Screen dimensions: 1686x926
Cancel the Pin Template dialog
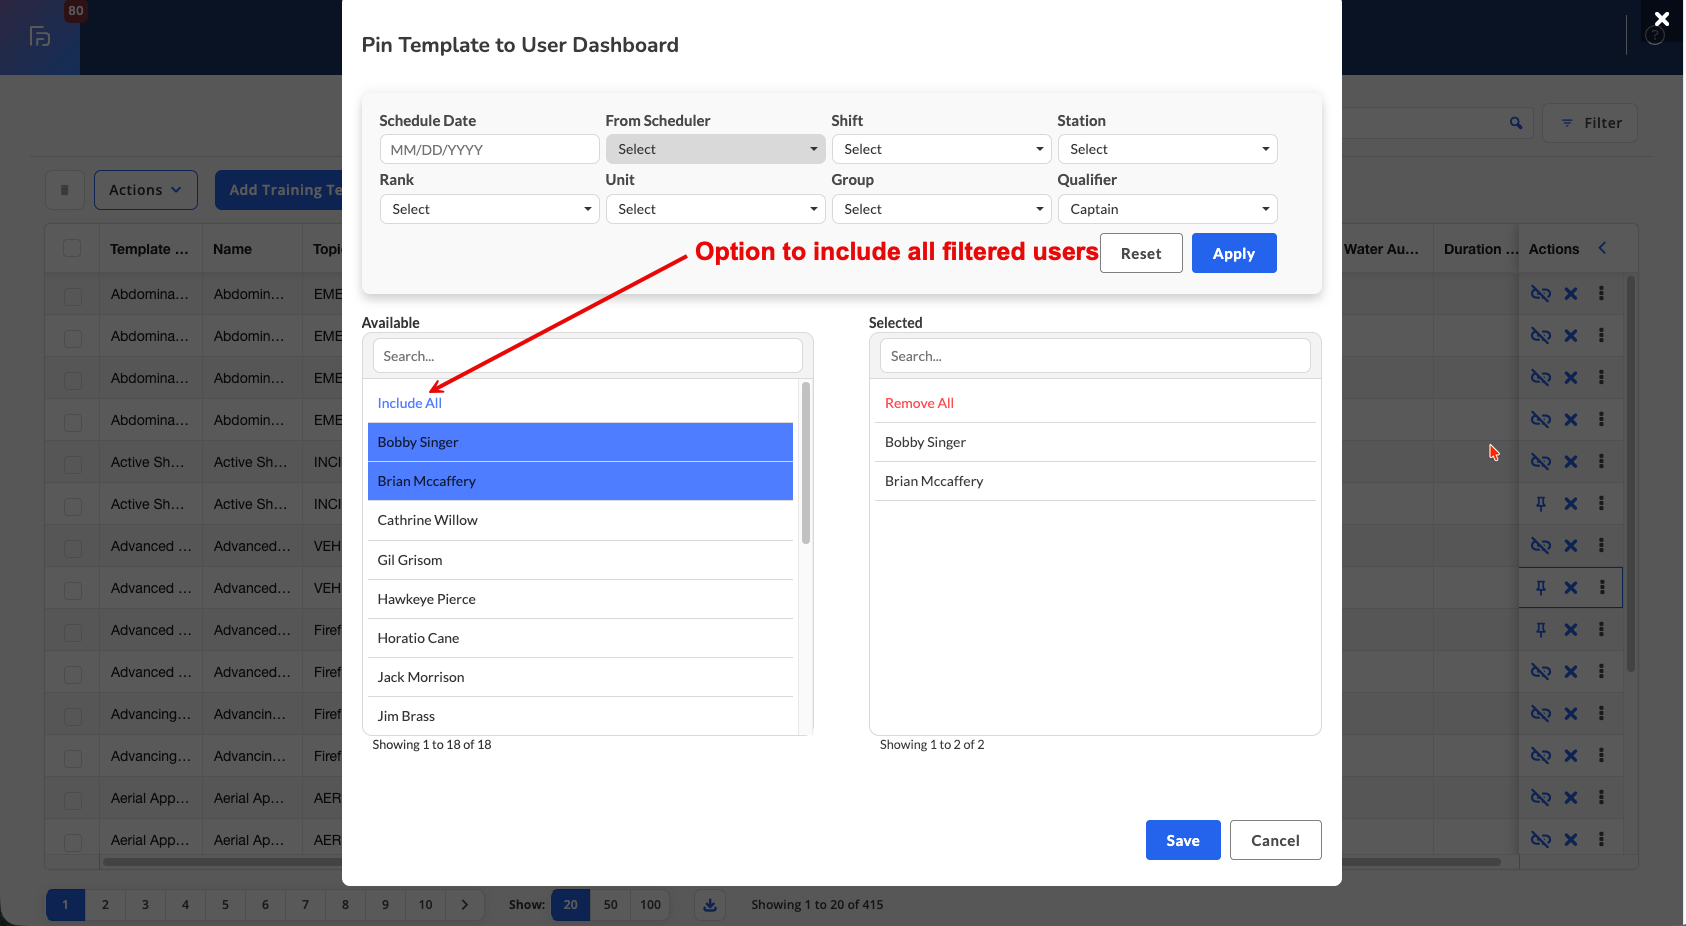1275,840
